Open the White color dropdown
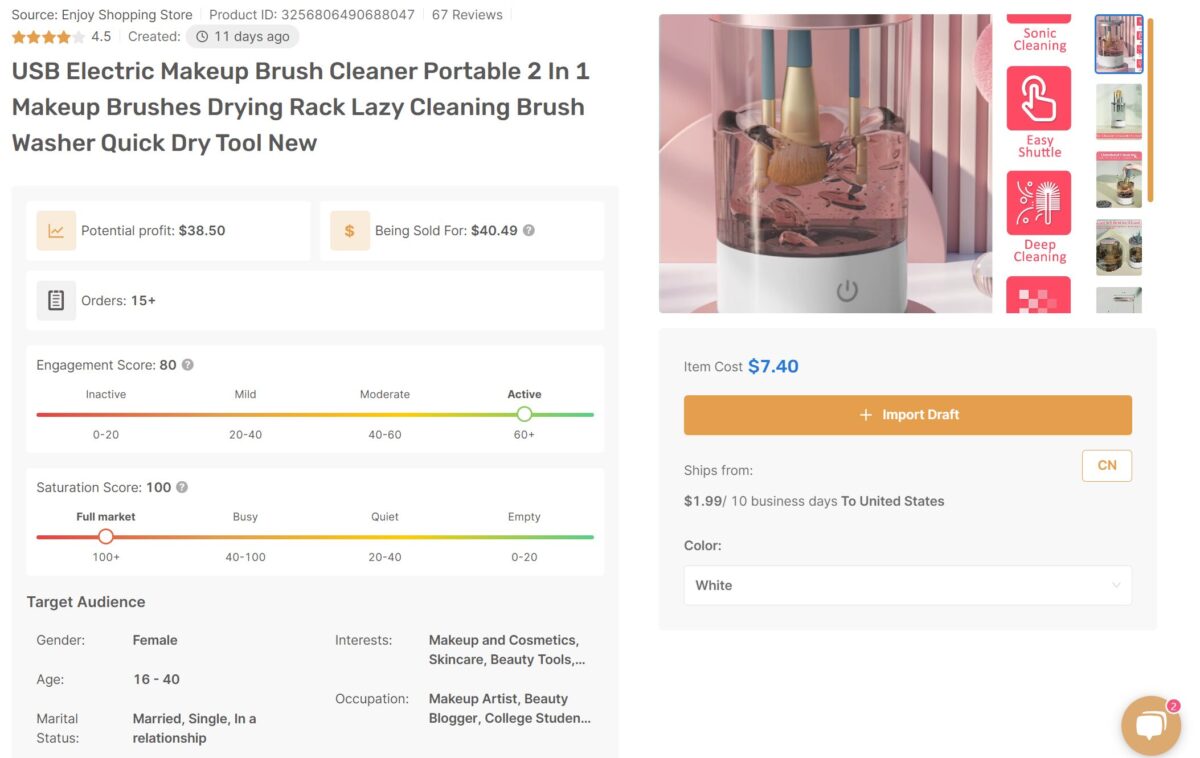 [906, 585]
